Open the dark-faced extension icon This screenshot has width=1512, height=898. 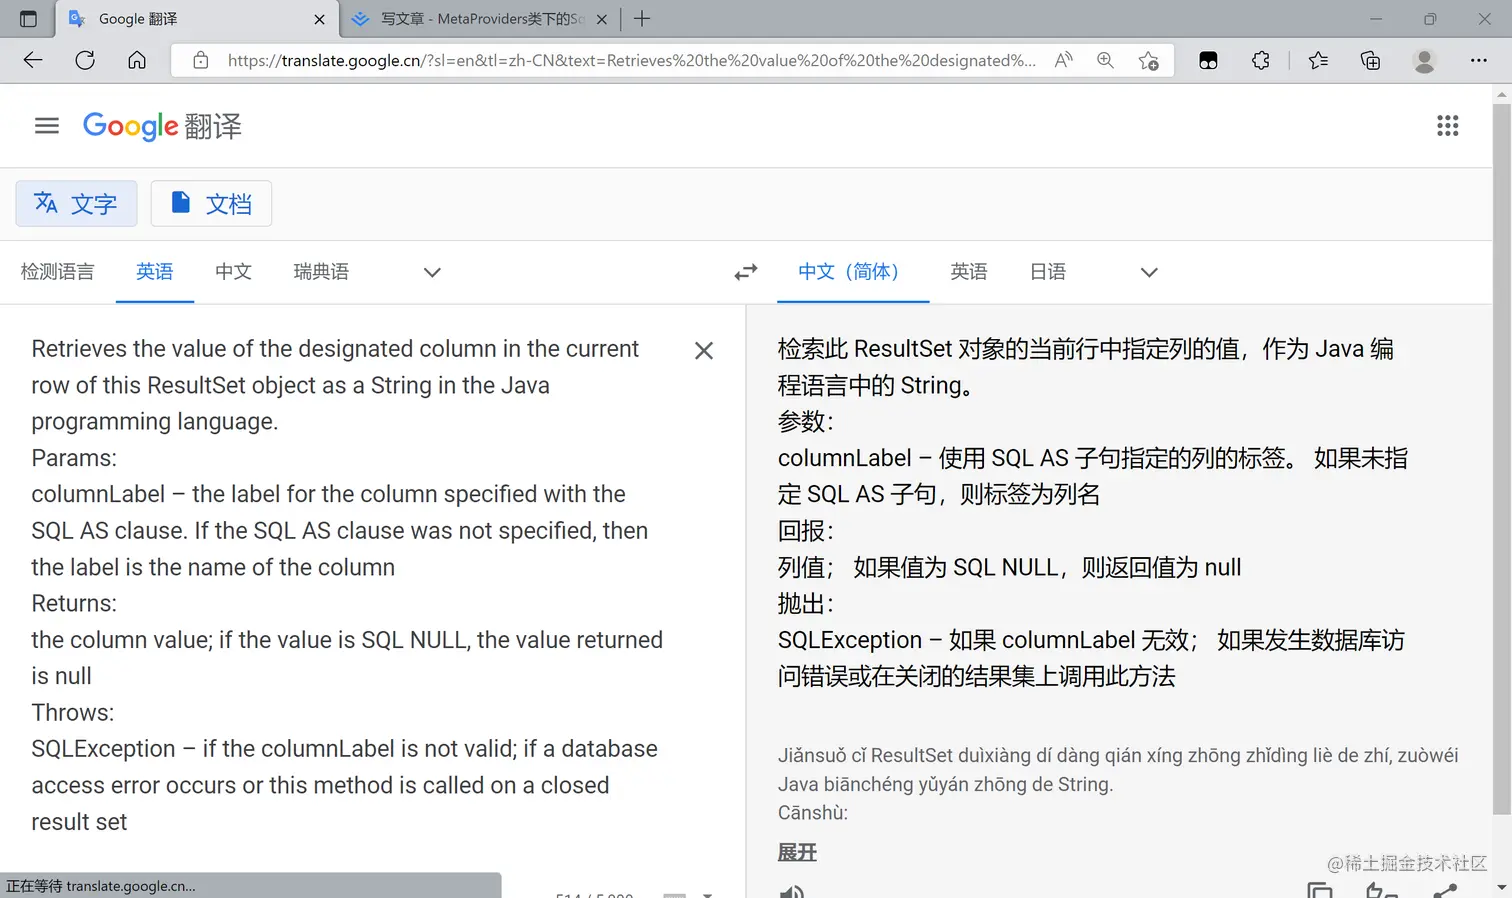[x=1208, y=60]
